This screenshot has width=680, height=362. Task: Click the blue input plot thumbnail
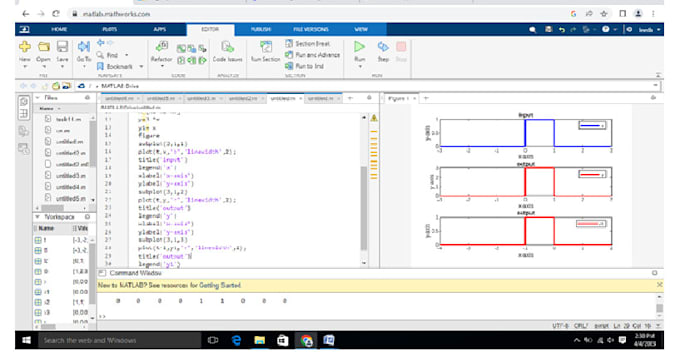(x=525, y=133)
